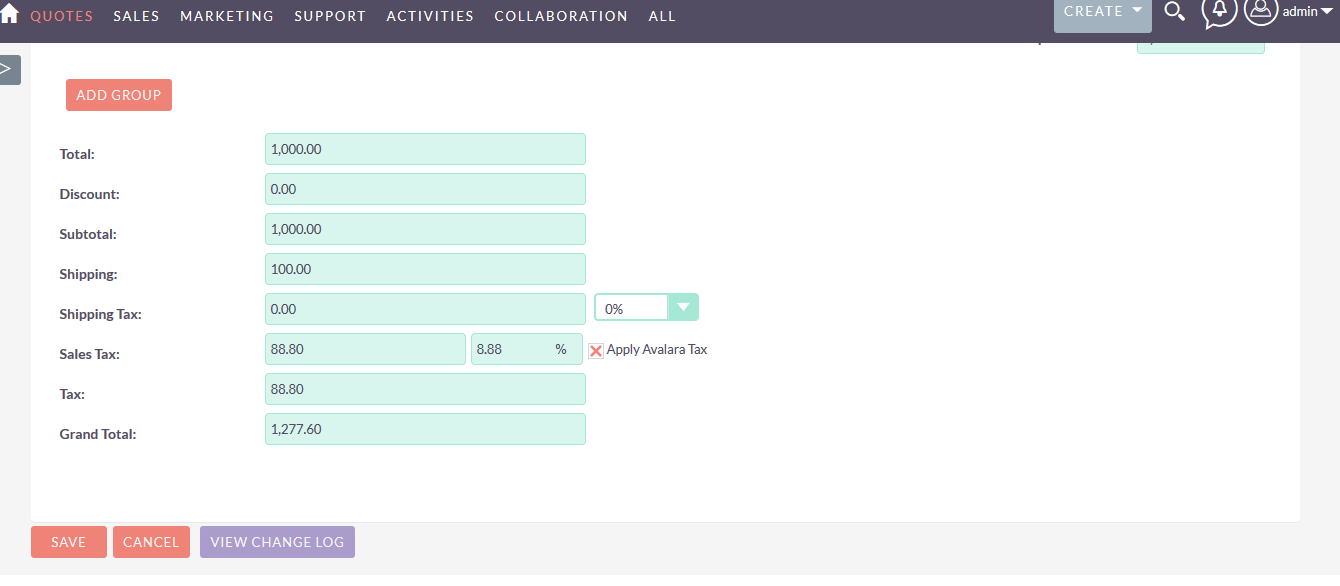Open the notifications bell icon
This screenshot has width=1340, height=586.
point(1218,12)
